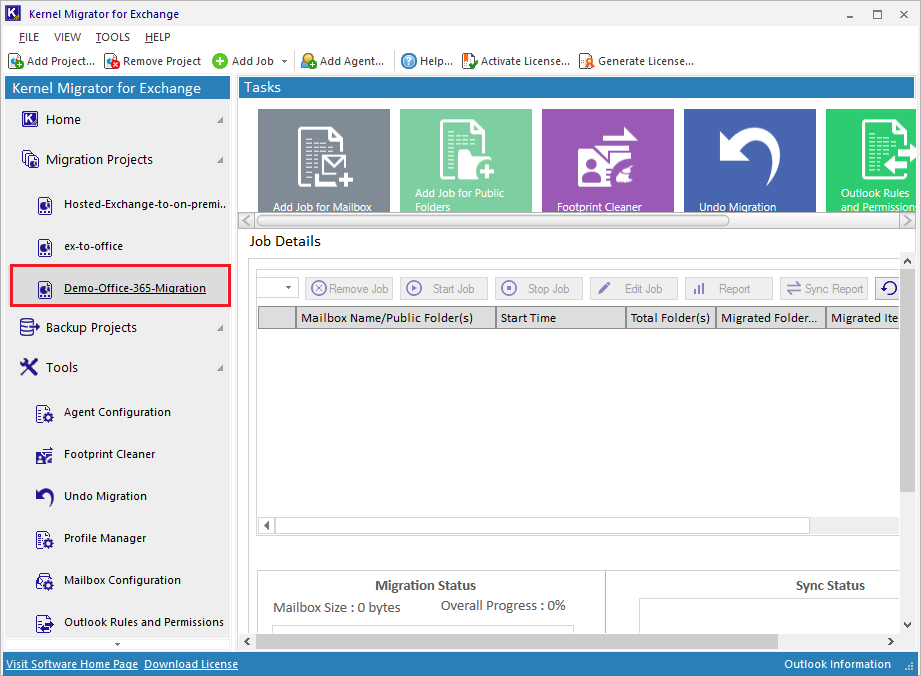Image resolution: width=921 pixels, height=676 pixels.
Task: Click the Remove Project toolbar icon
Action: click(112, 61)
